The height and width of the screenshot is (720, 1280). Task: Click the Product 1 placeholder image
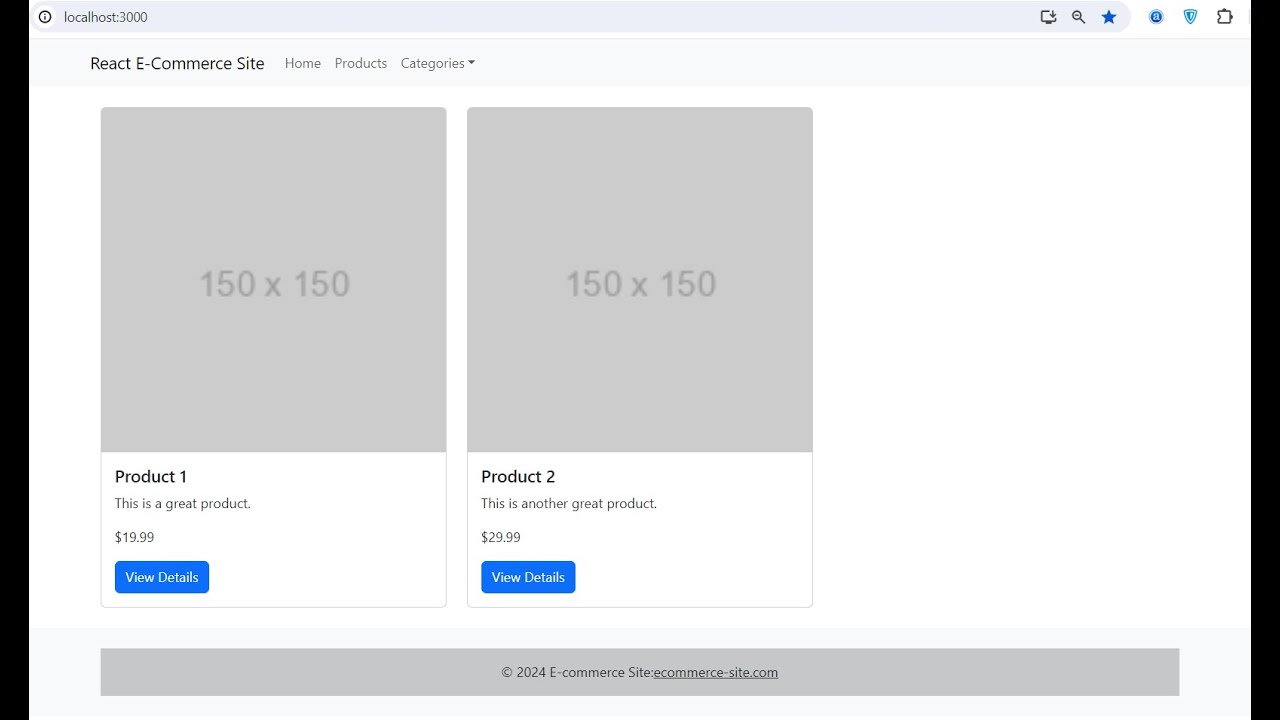tap(274, 280)
